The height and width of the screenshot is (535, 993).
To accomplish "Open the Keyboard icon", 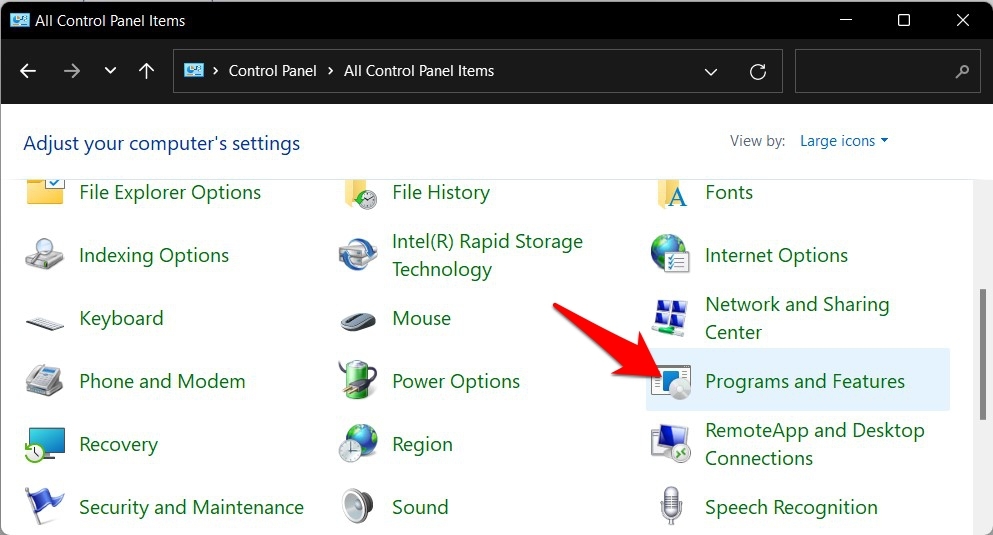I will pyautogui.click(x=45, y=320).
